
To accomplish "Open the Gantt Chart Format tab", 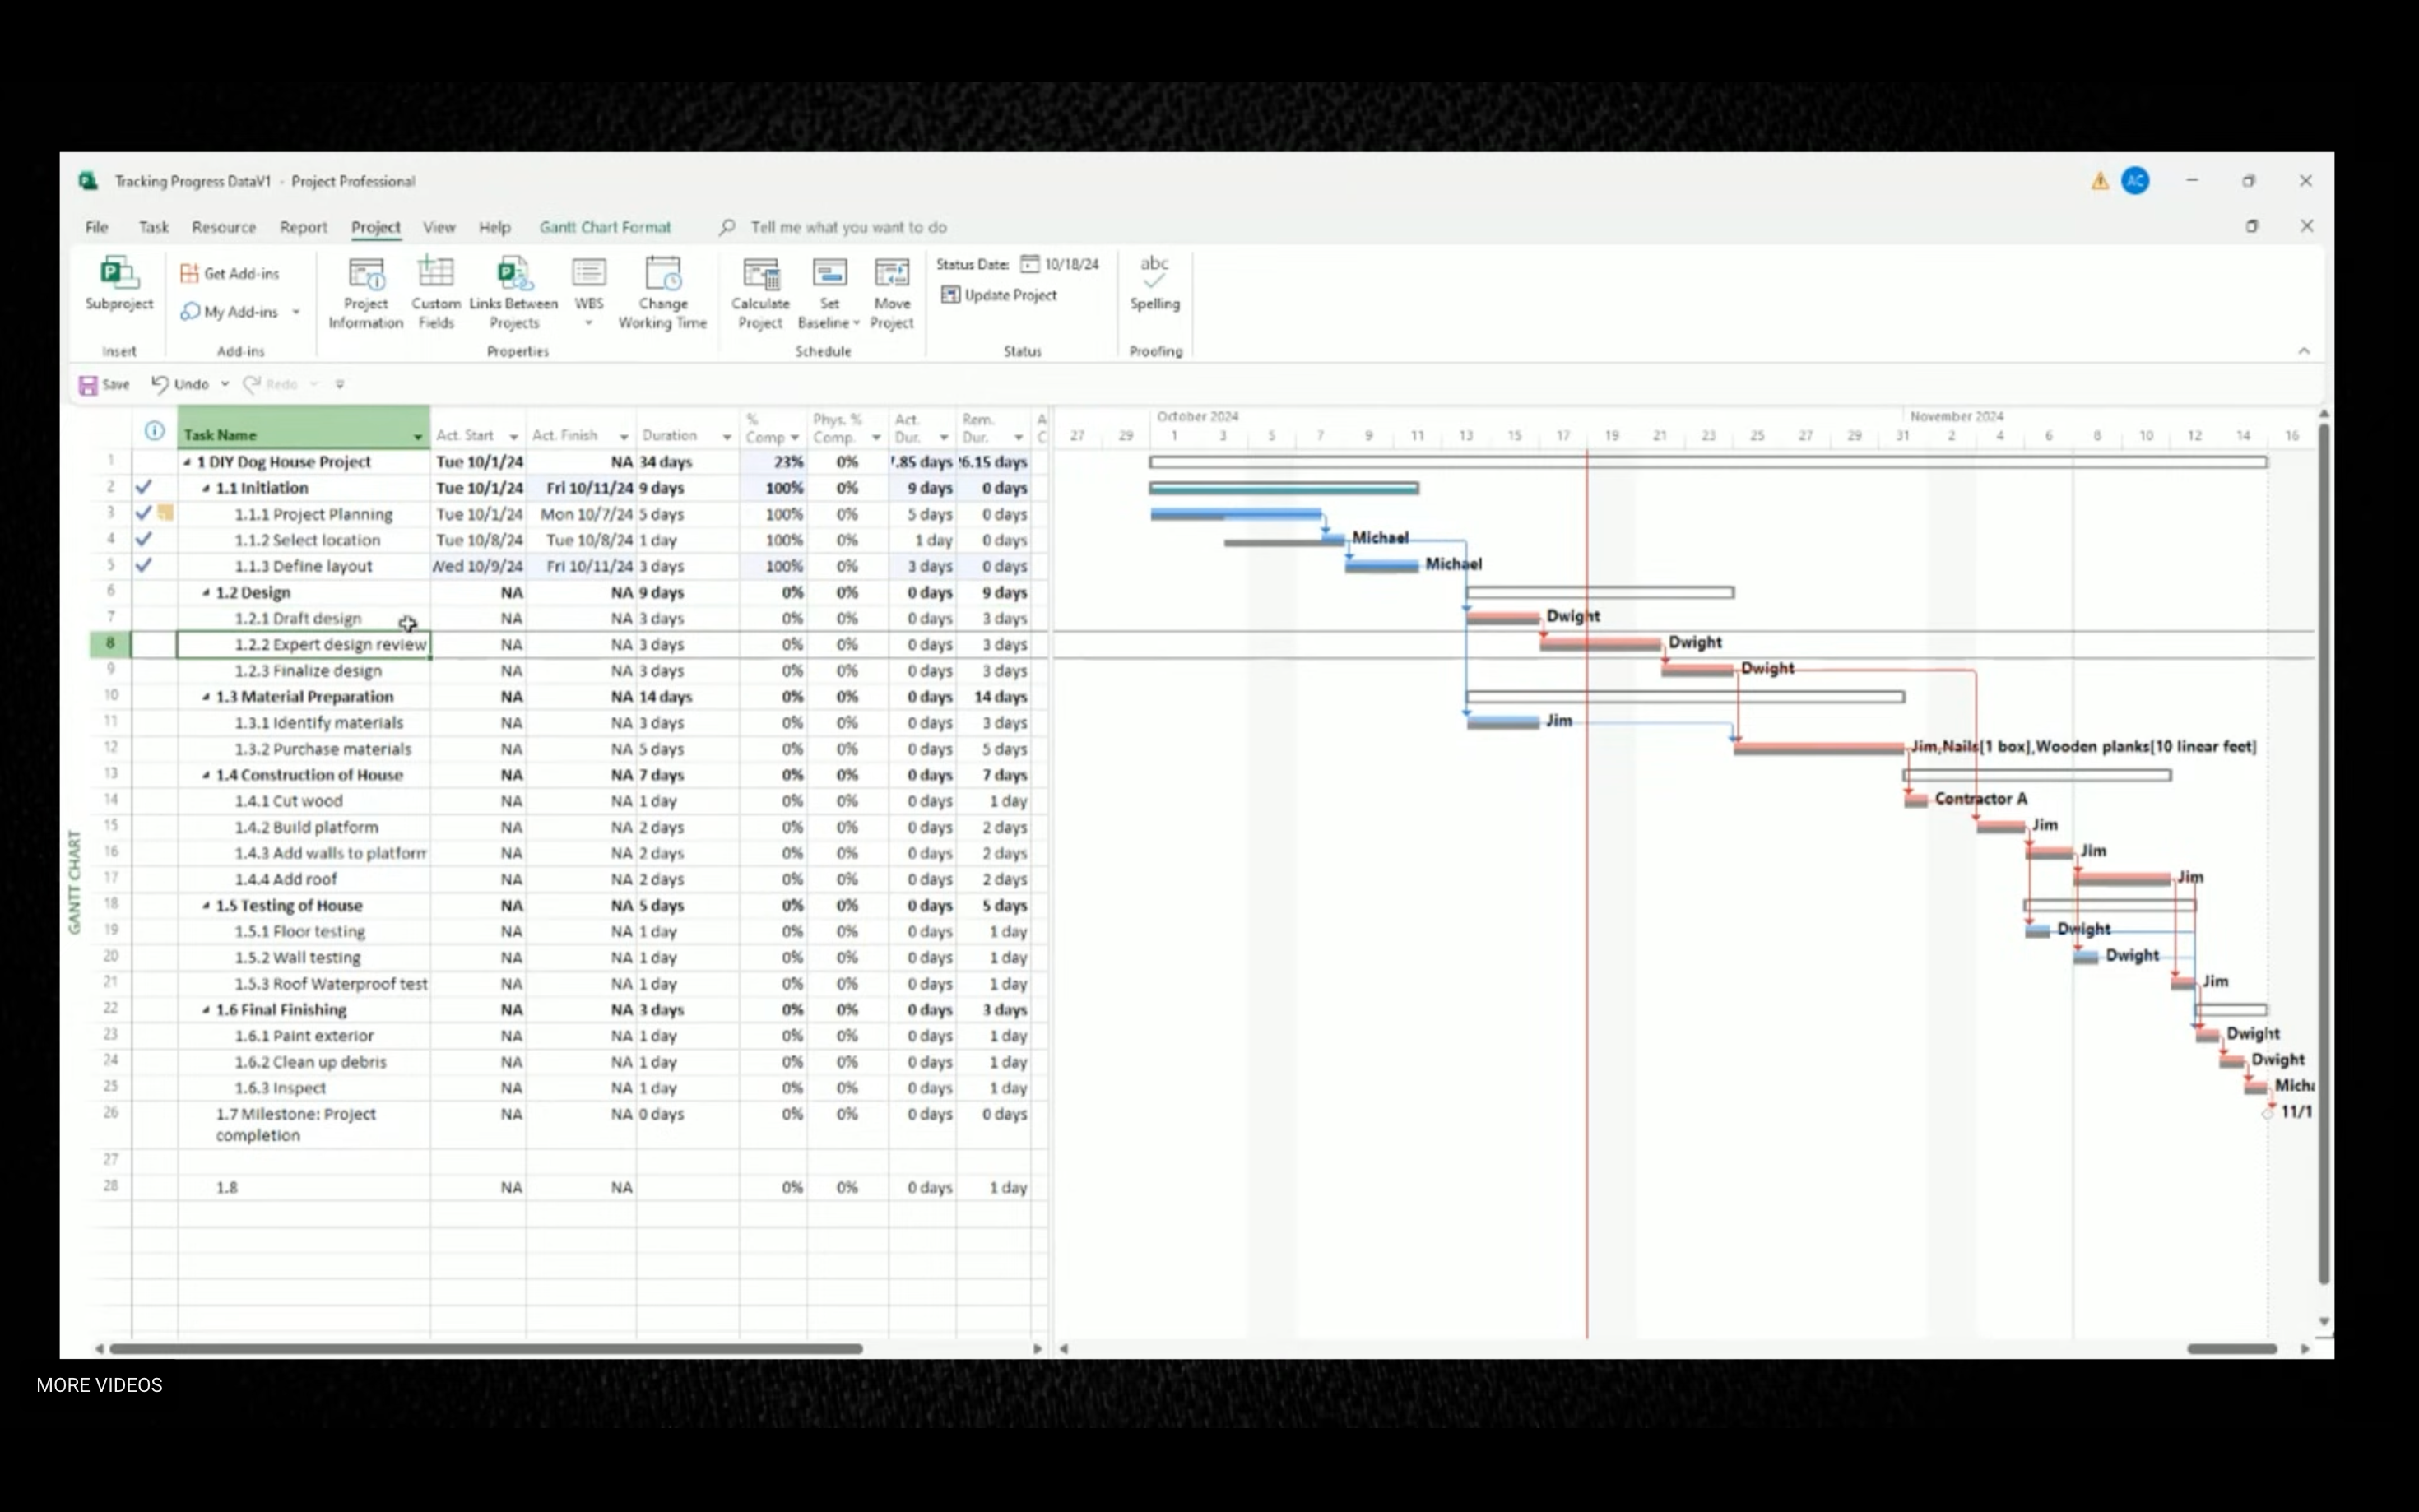I will coord(605,227).
